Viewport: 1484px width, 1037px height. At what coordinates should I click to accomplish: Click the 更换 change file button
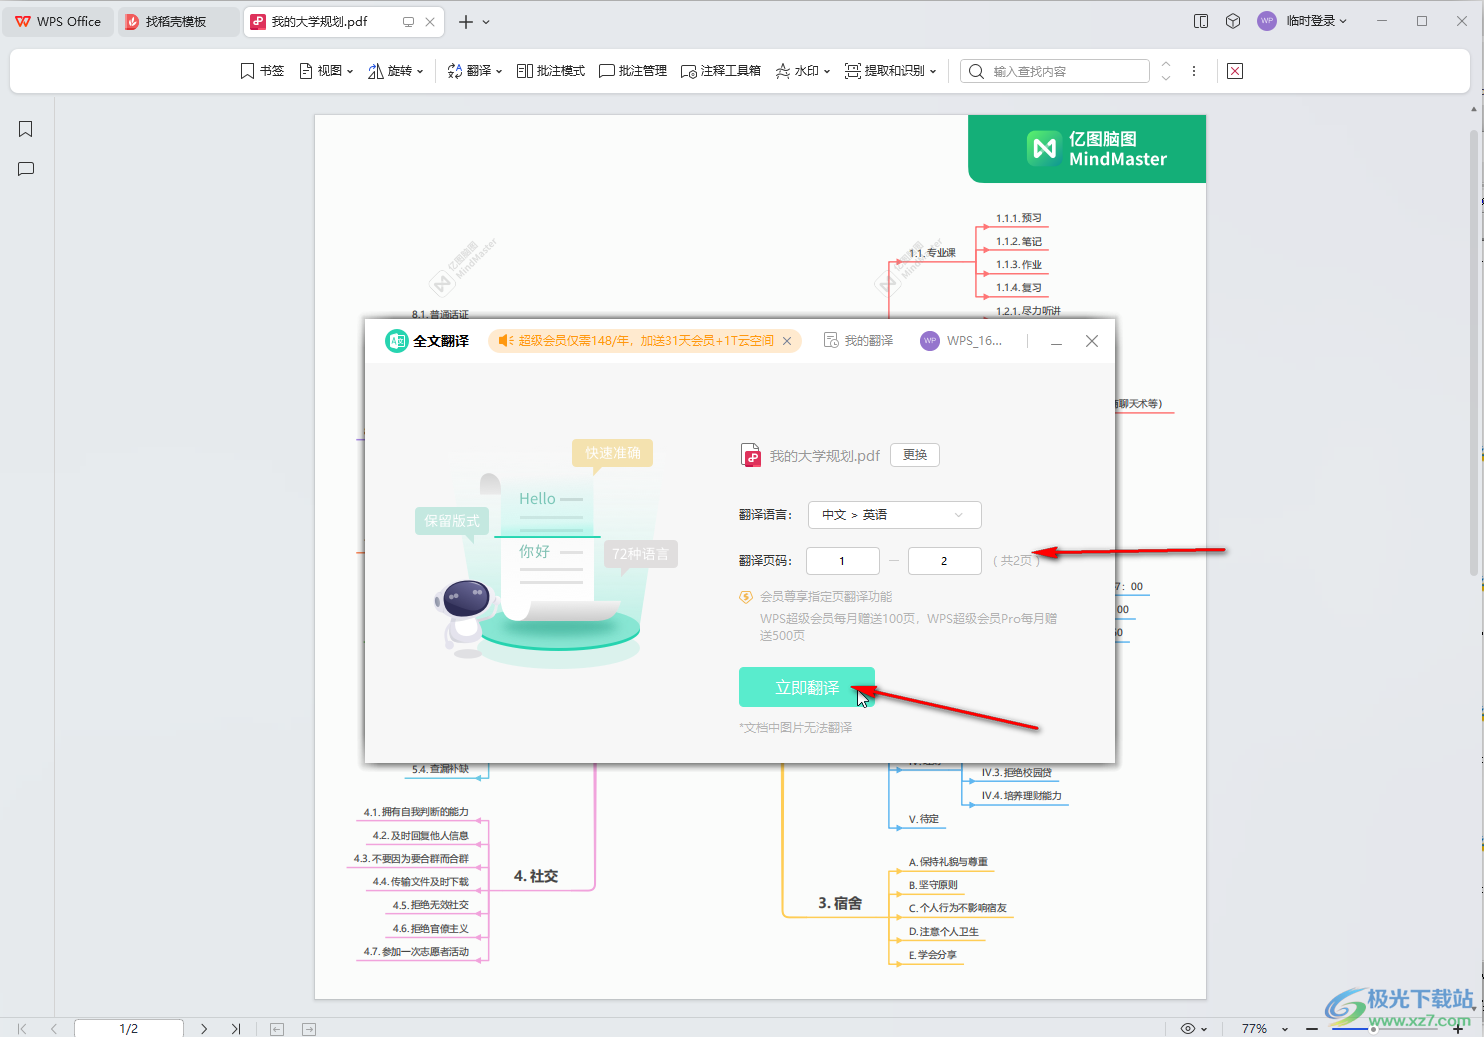[915, 455]
